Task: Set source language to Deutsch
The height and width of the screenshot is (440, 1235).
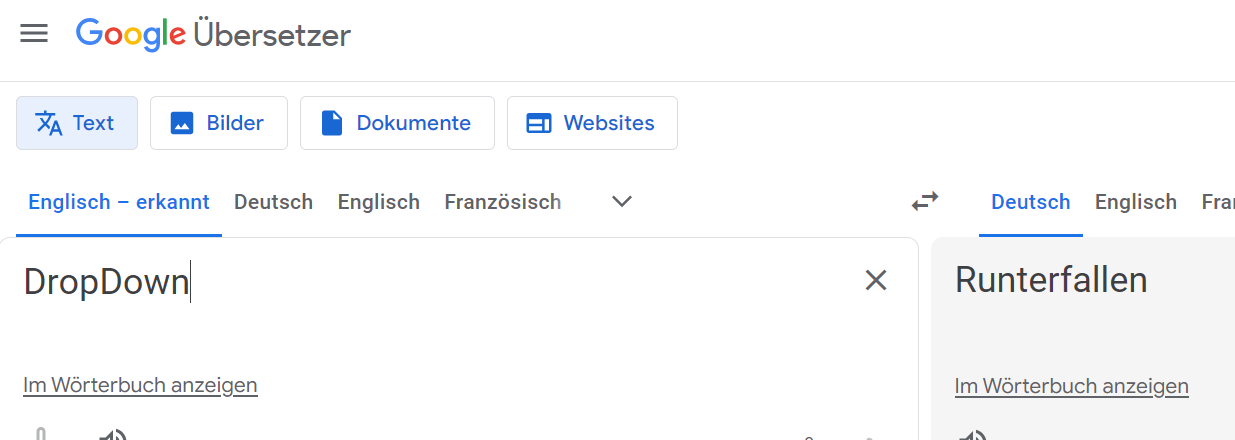Action: coord(273,202)
